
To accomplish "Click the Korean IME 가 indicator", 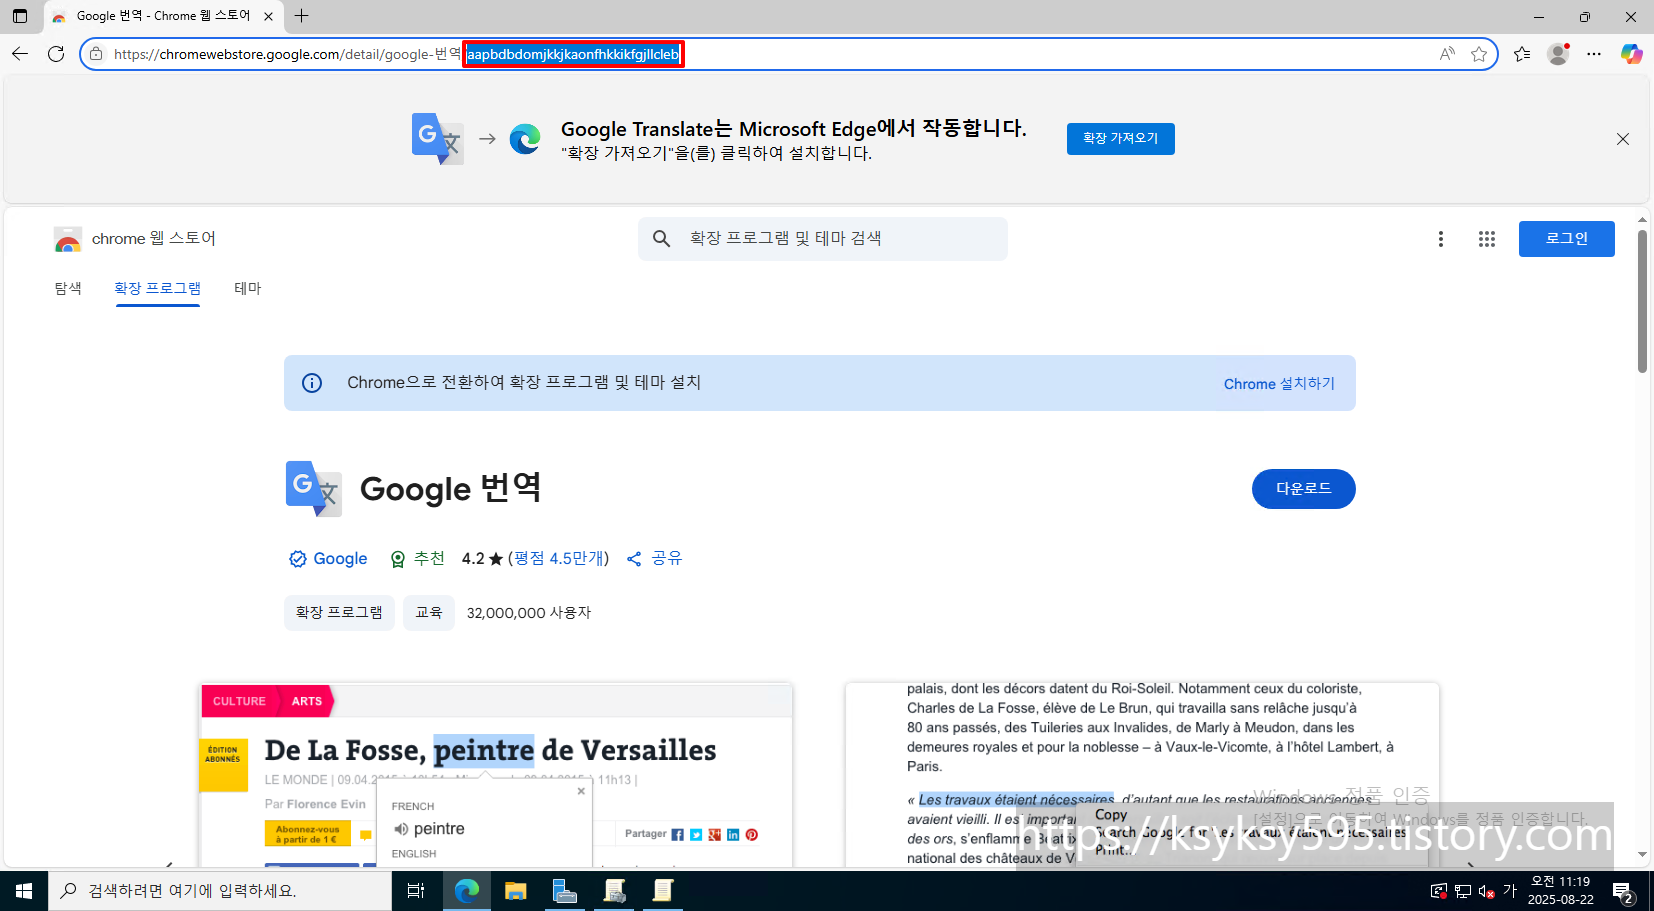I will pyautogui.click(x=1510, y=891).
